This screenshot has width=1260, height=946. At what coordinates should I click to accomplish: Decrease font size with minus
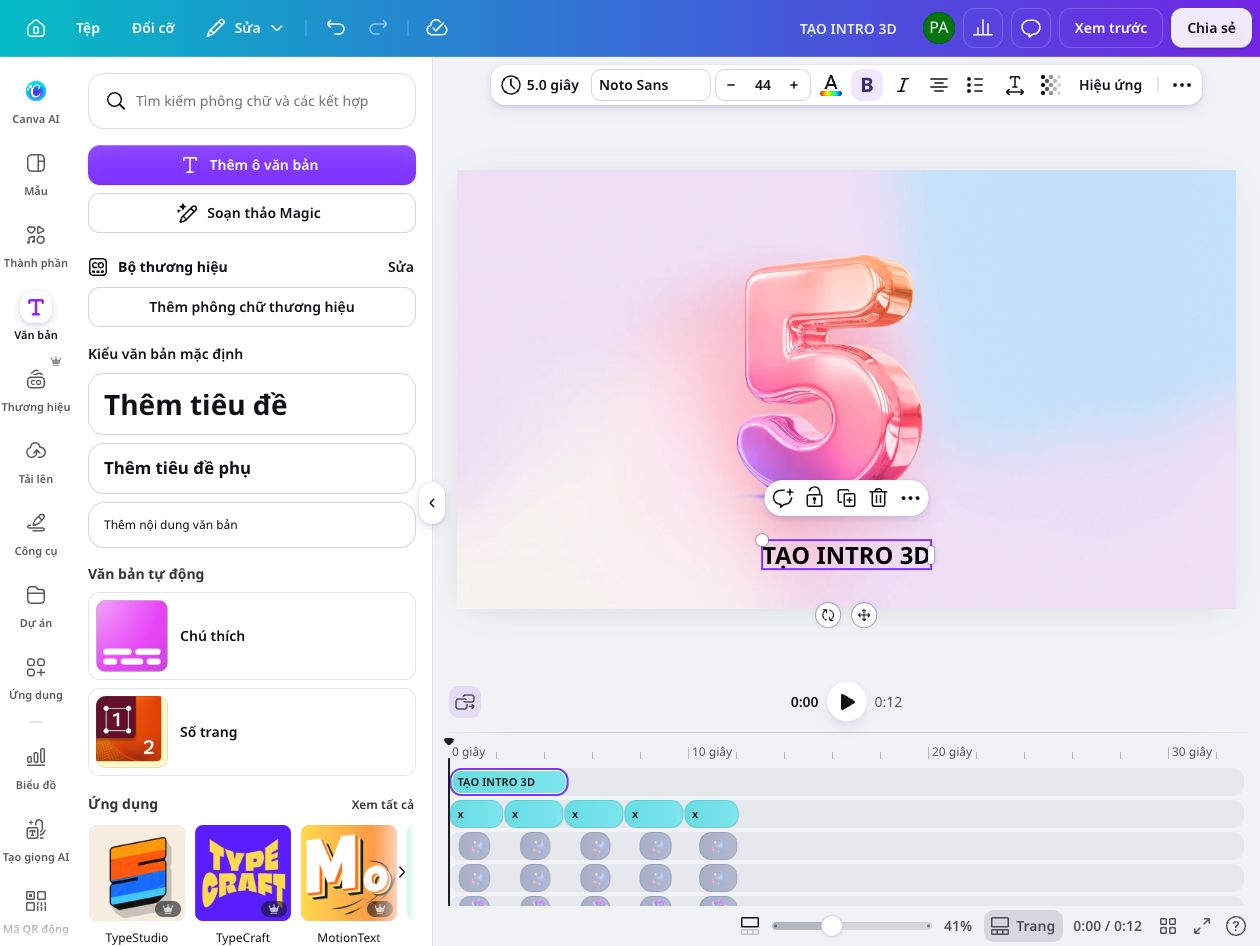[x=731, y=85]
